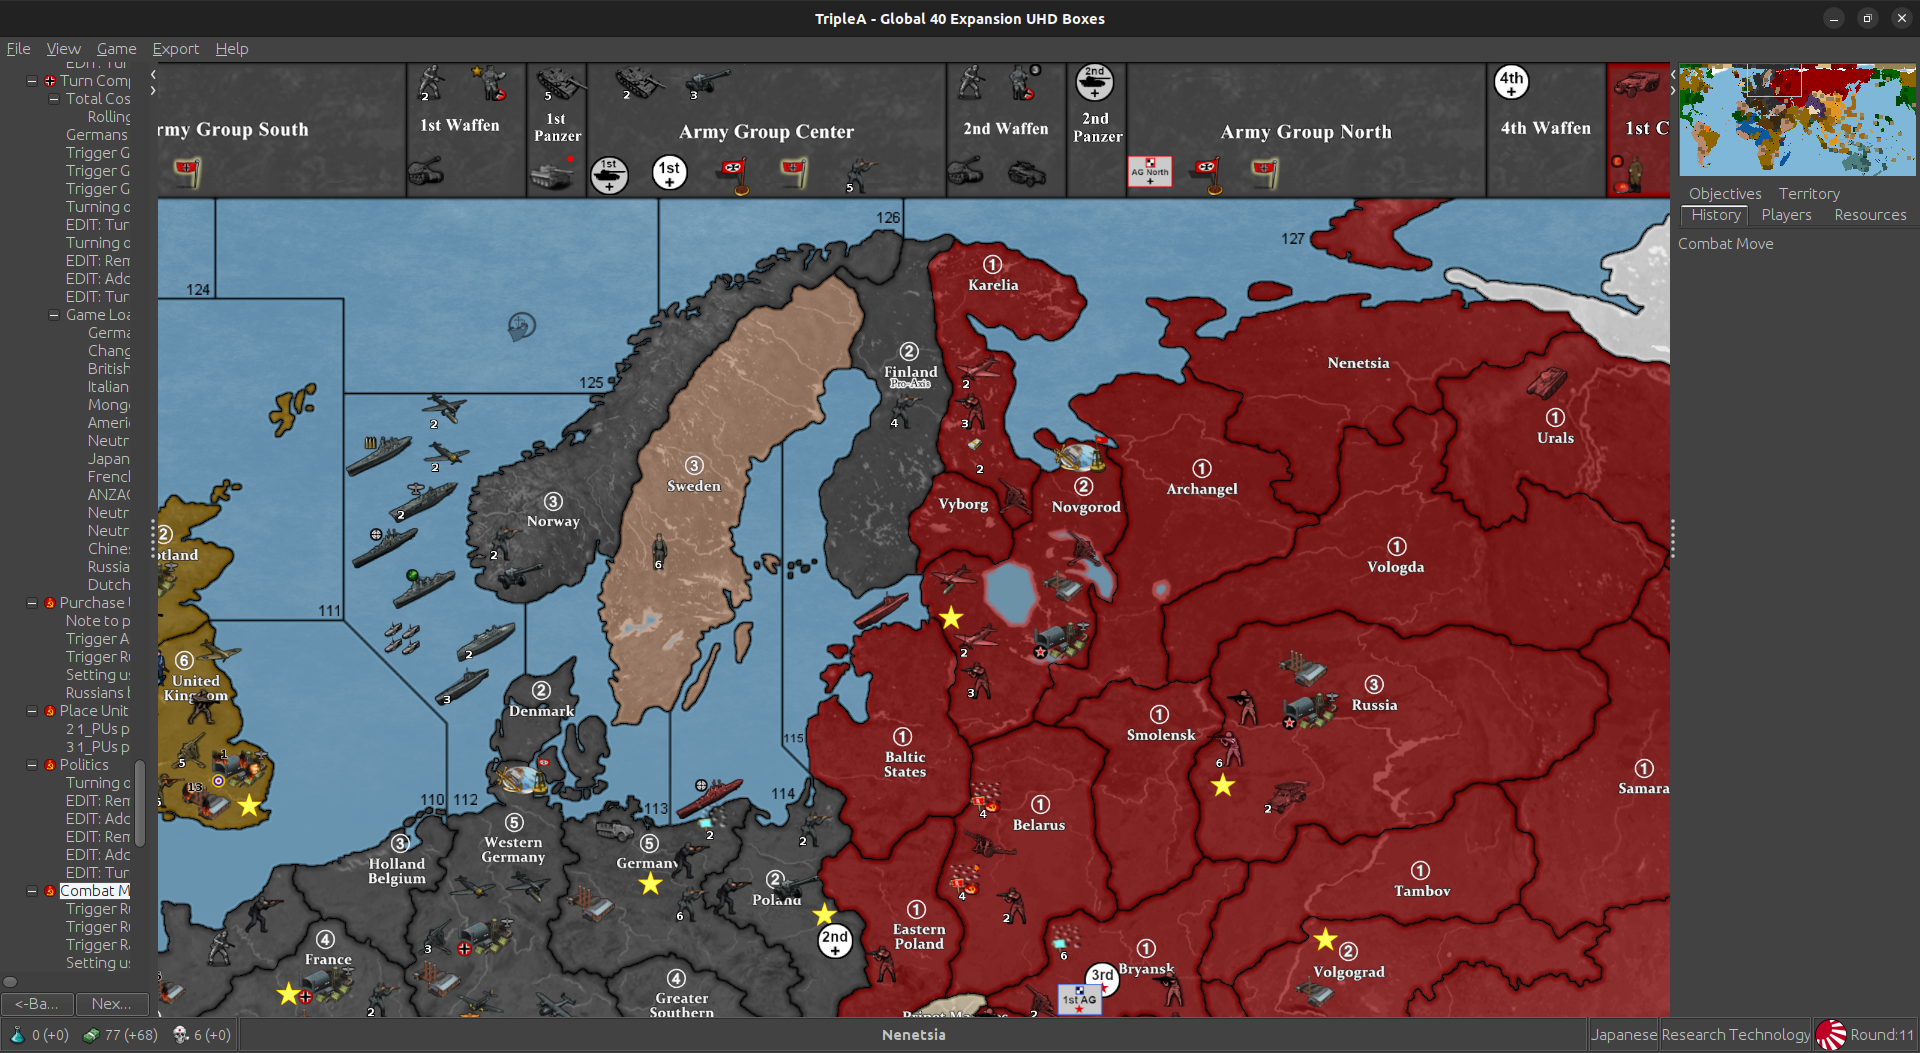Click the 3rd army marker near Bryansk
The image size is (1920, 1053).
pyautogui.click(x=1102, y=977)
